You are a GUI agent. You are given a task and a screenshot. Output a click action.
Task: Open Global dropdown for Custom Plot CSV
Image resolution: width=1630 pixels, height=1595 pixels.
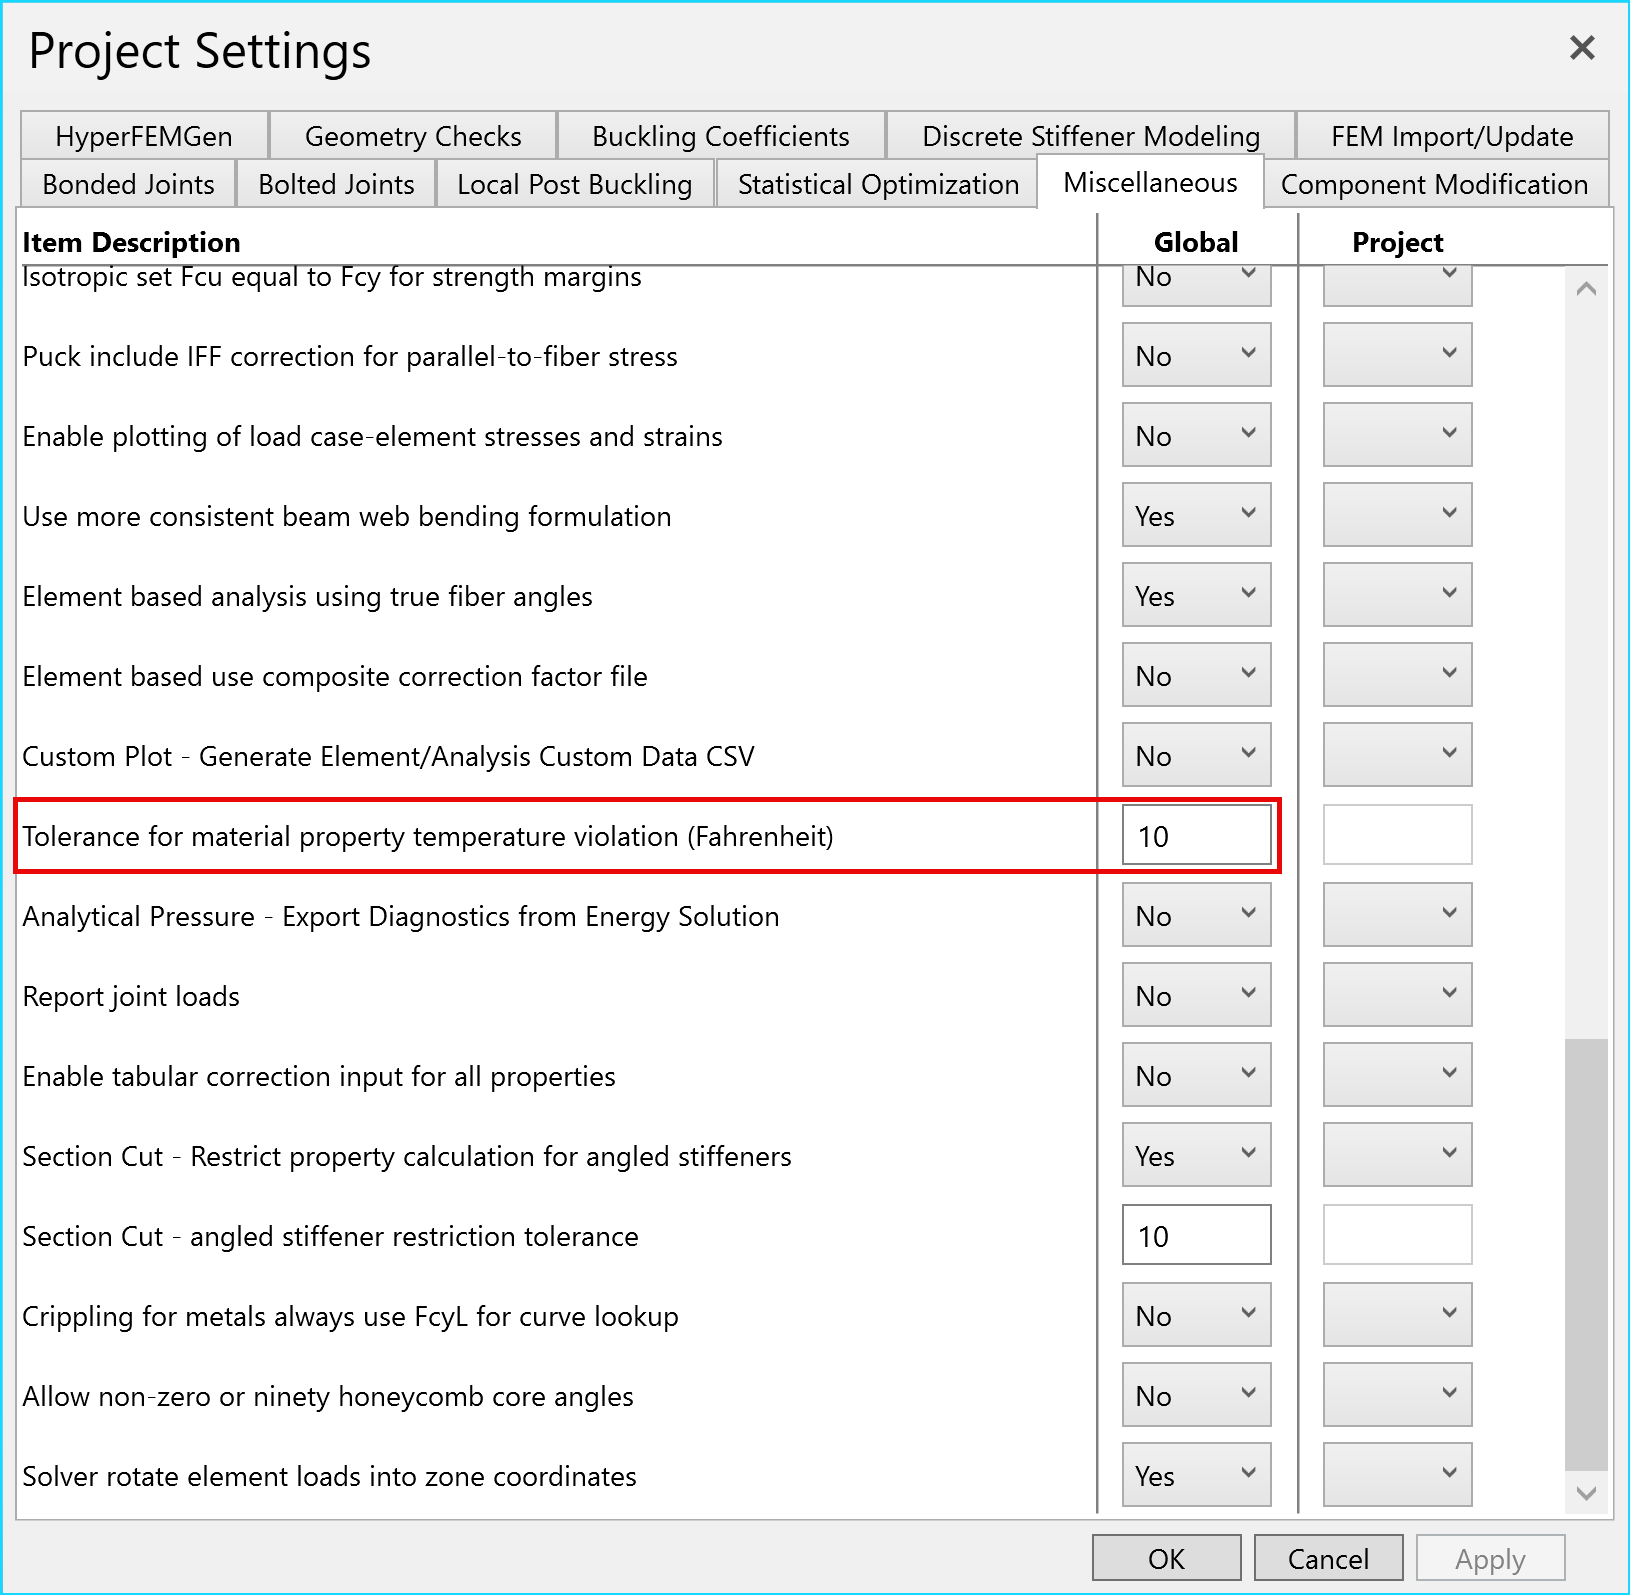click(x=1196, y=755)
